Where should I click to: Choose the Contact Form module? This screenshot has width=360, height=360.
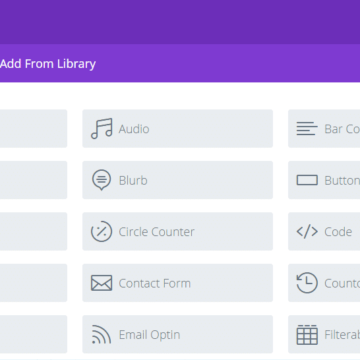(x=177, y=283)
